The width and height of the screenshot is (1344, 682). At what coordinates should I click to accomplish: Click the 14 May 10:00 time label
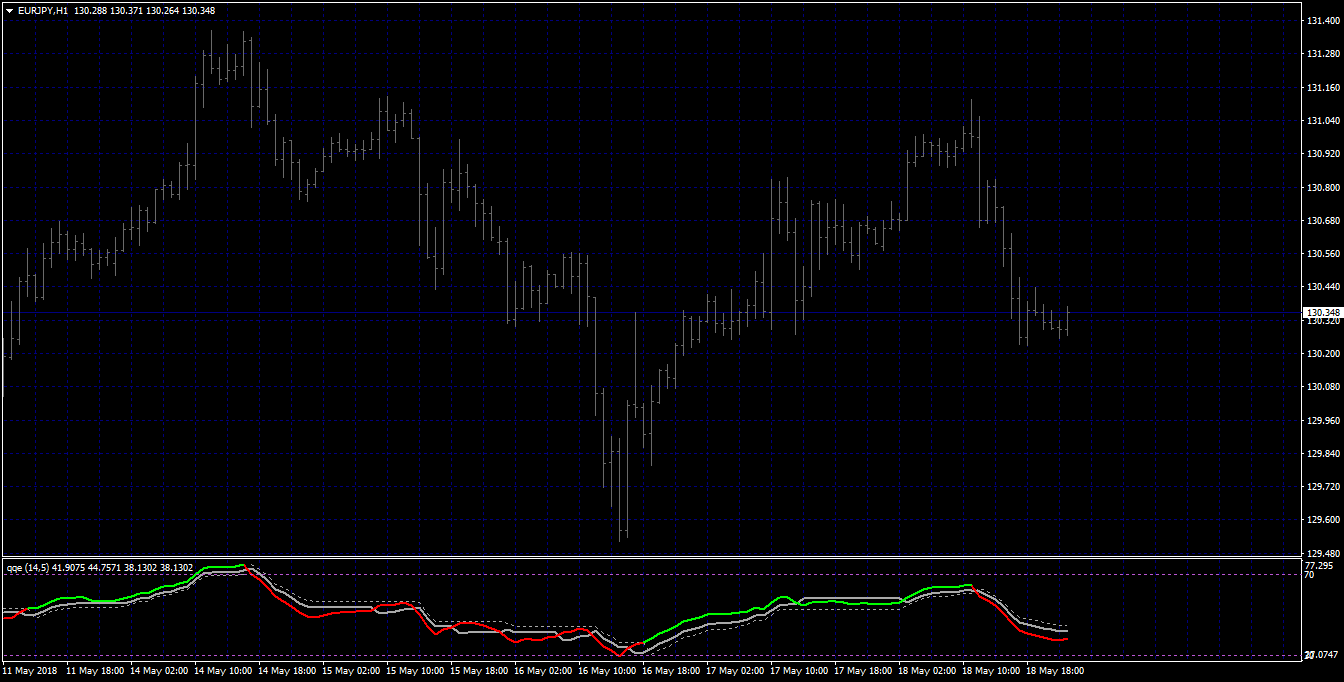click(x=223, y=671)
